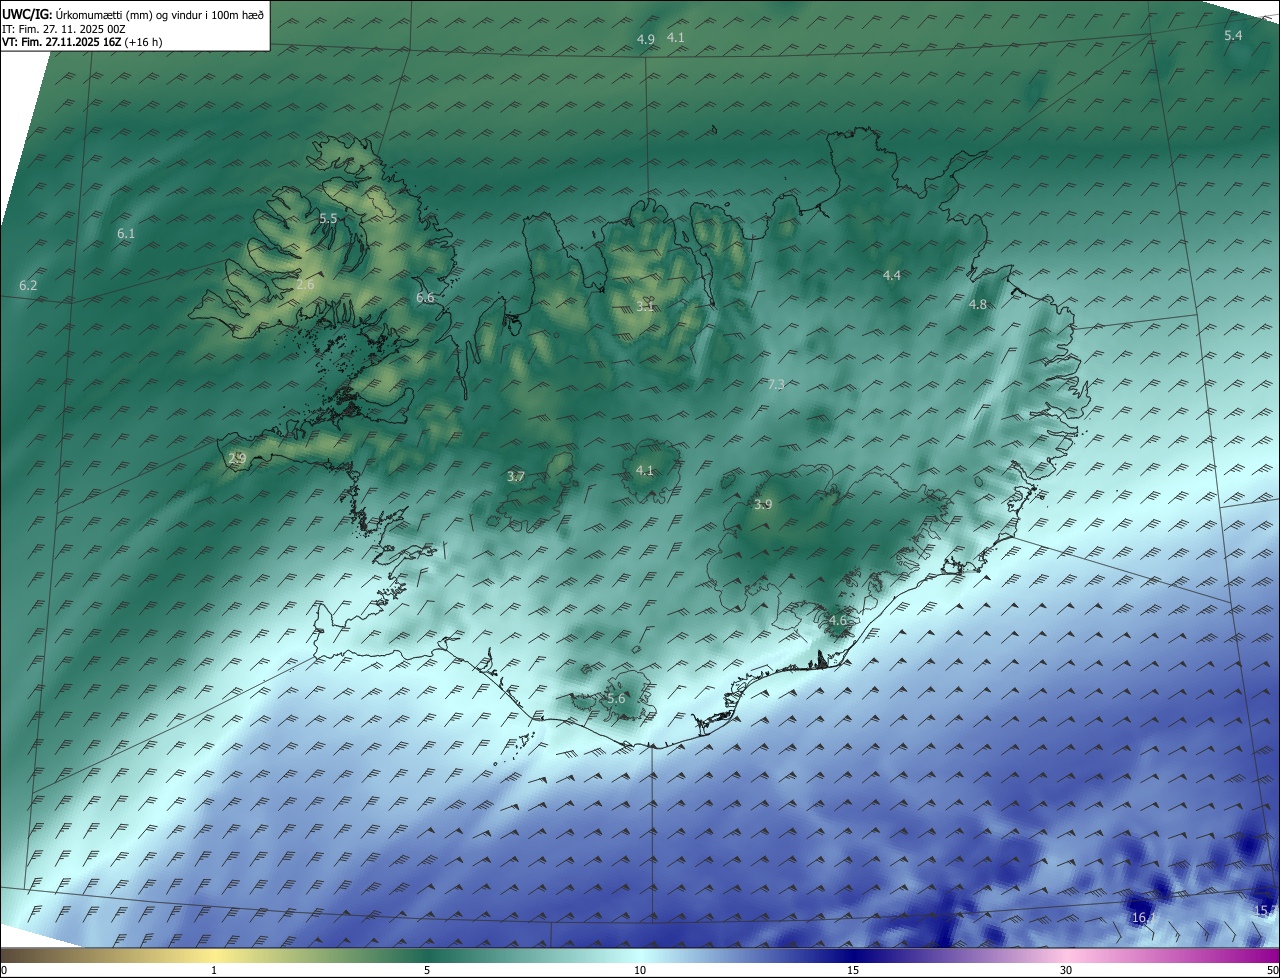This screenshot has height=978, width=1280.
Task: Select the 7.3 value in central Iceland
Action: click(x=776, y=384)
